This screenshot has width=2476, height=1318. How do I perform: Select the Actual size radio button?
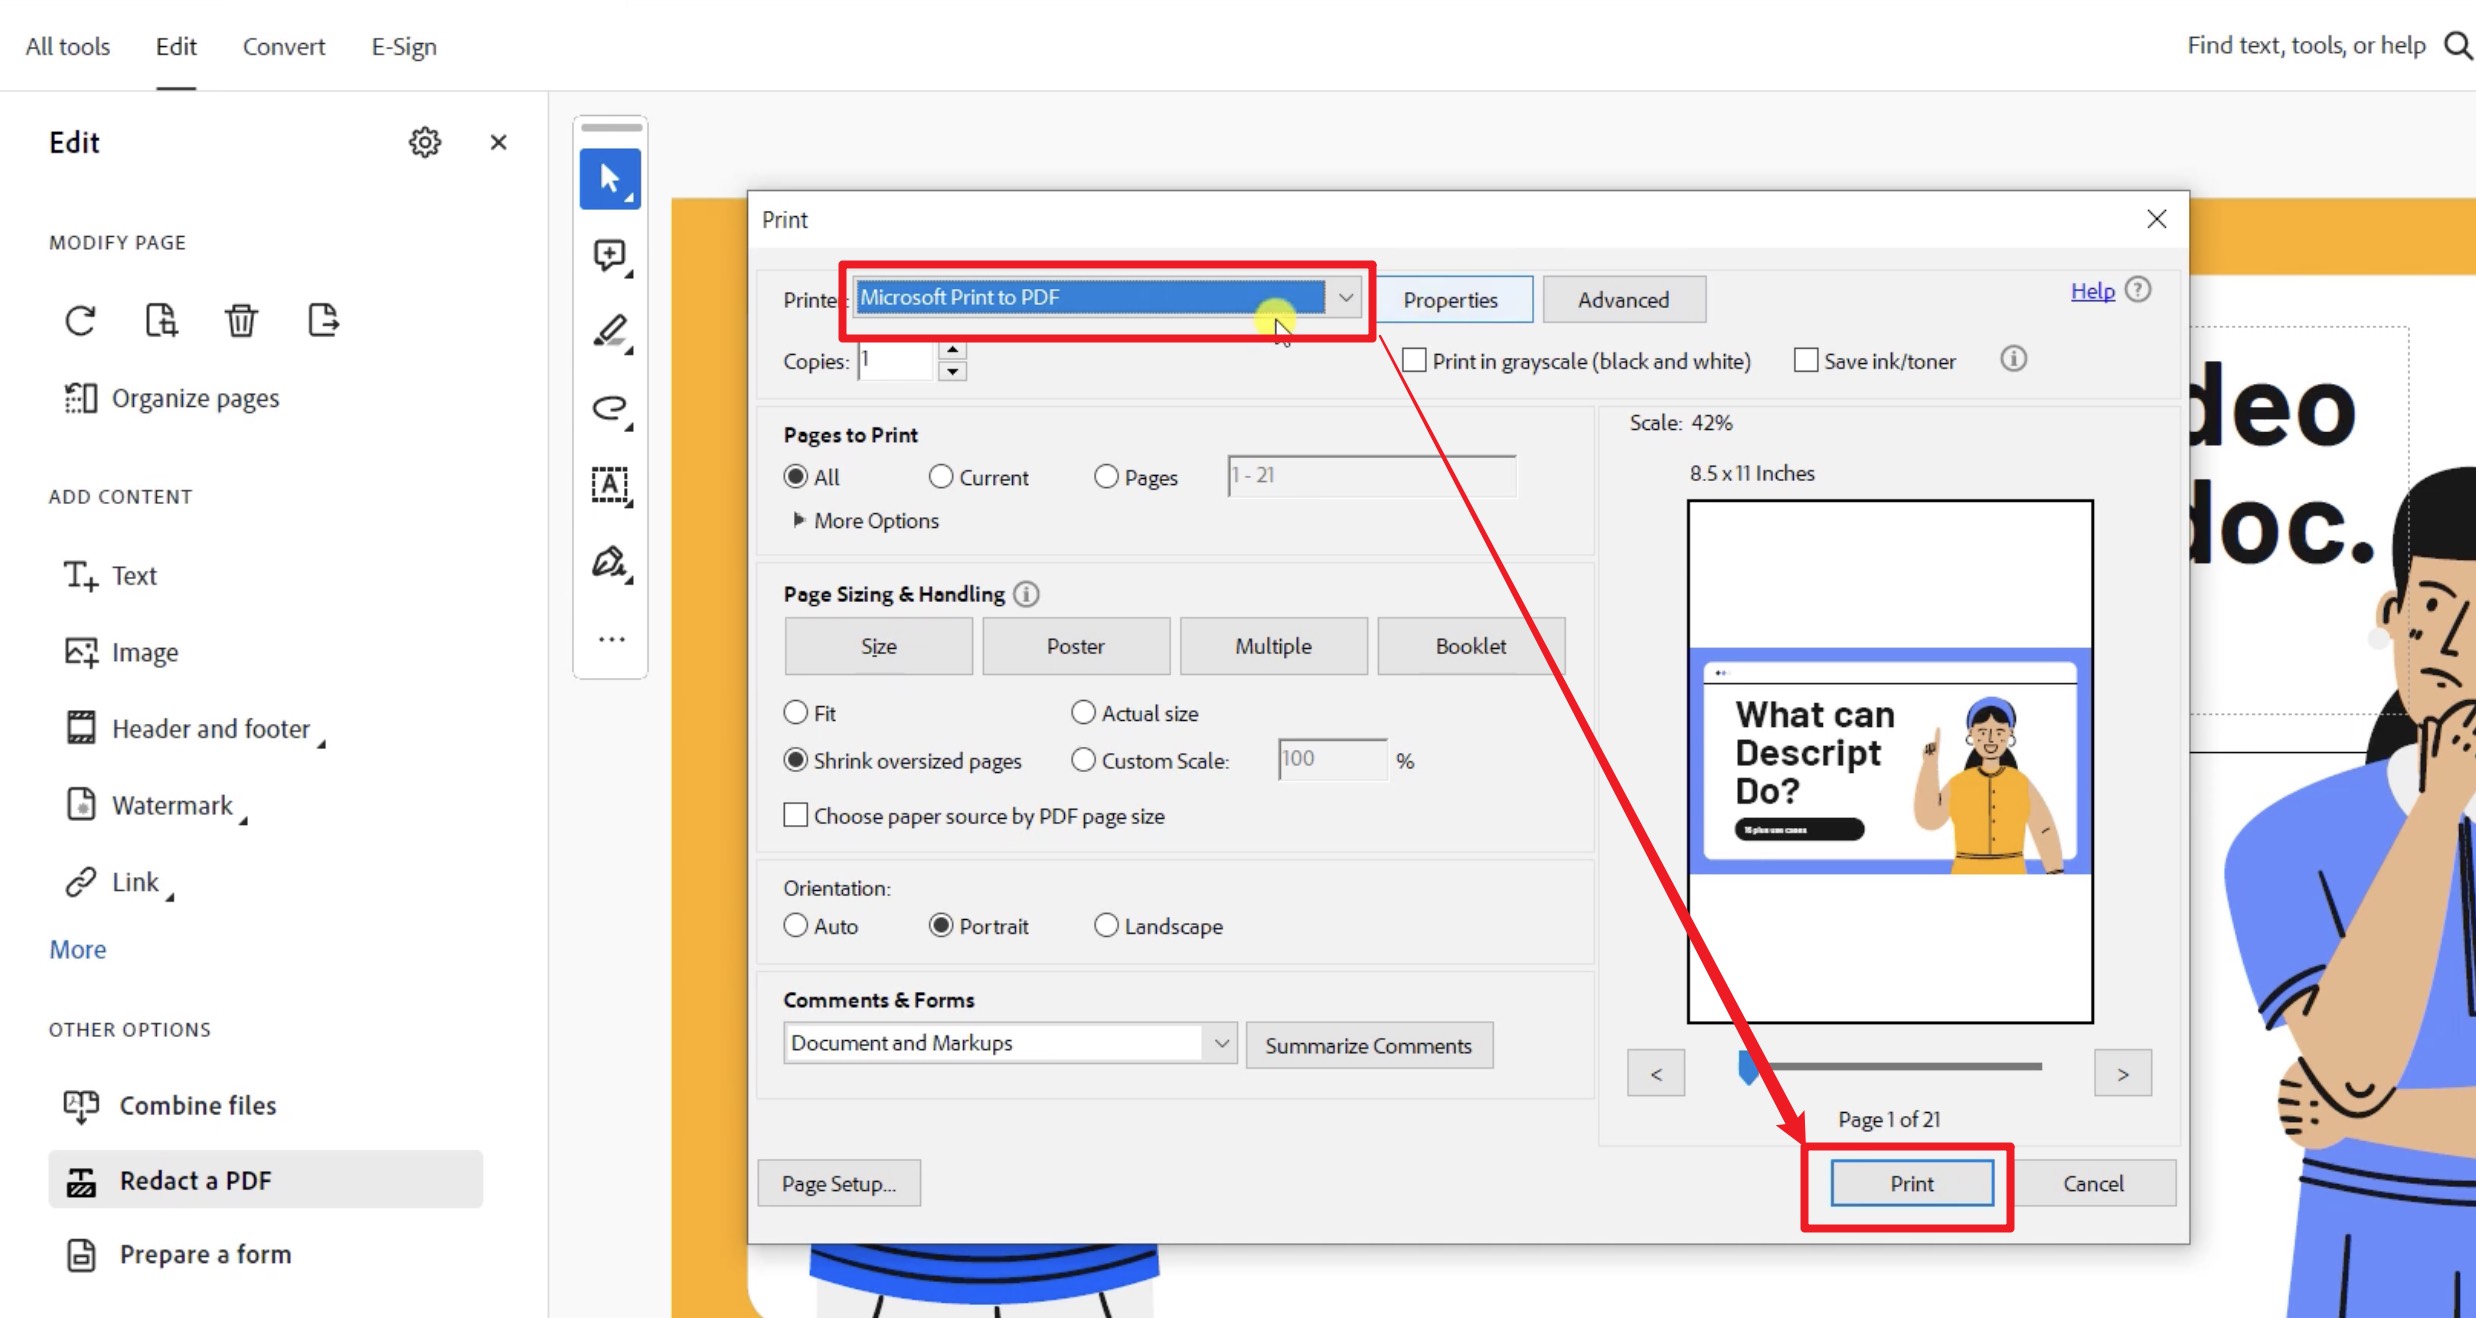click(1084, 712)
